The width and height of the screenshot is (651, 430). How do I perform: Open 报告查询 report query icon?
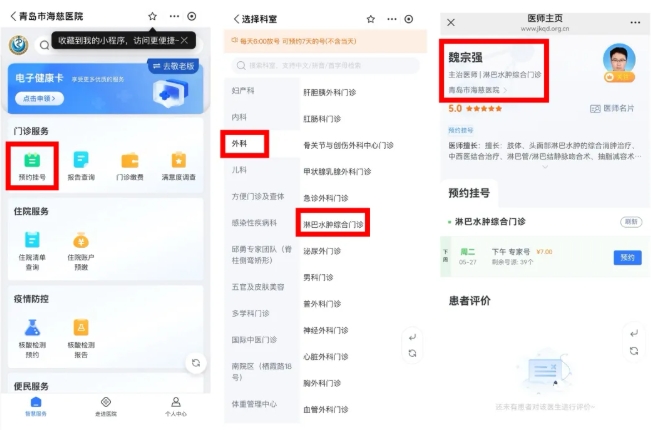coord(81,164)
